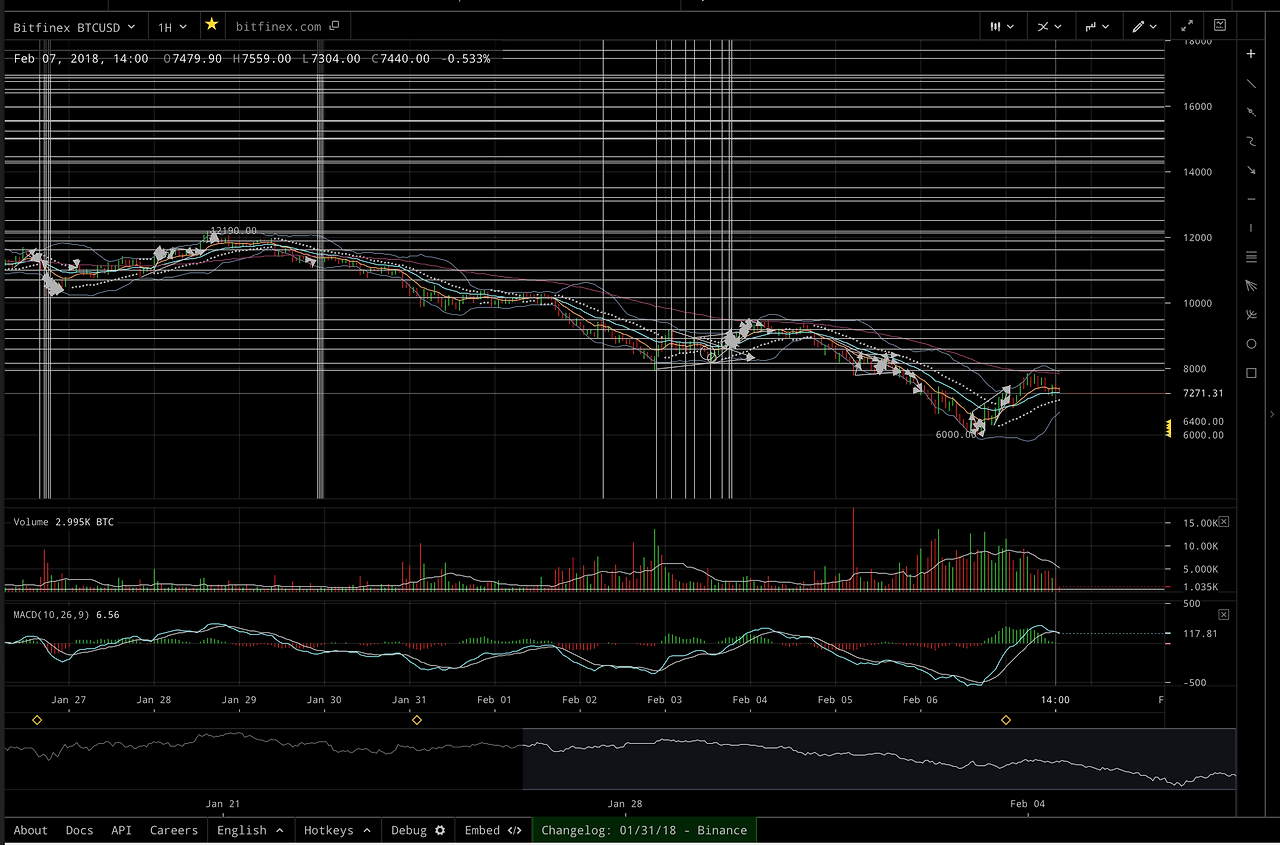The image size is (1280, 845).
Task: Select the crosshair plus tool
Action: (x=1251, y=54)
